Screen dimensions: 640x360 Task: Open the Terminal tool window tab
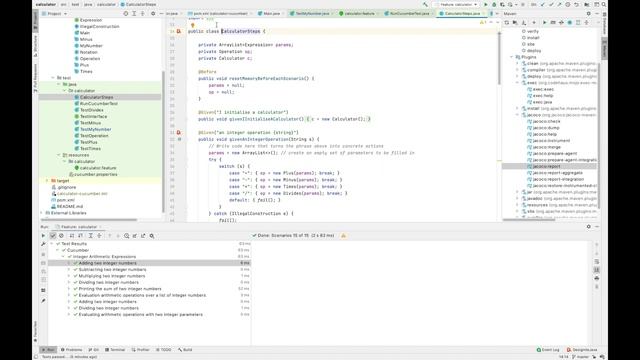pyautogui.click(x=115, y=350)
